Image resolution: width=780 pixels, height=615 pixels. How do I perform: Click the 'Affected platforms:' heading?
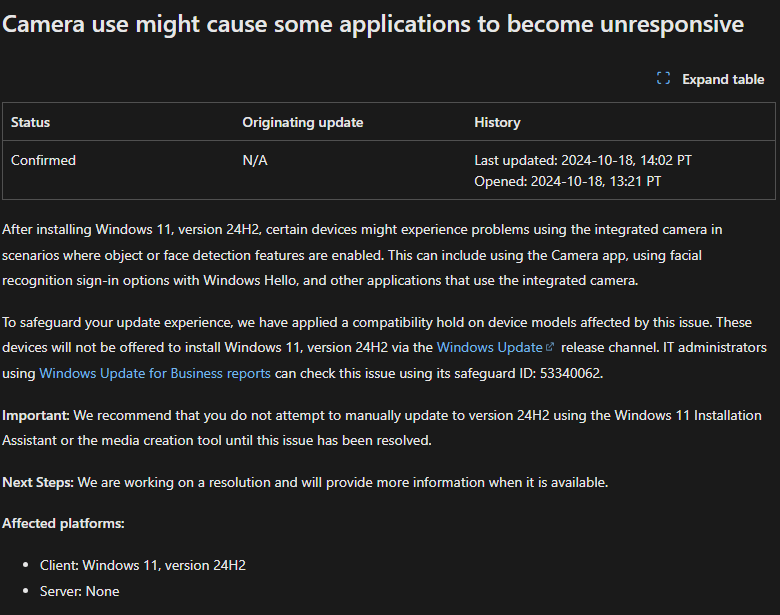(x=63, y=523)
